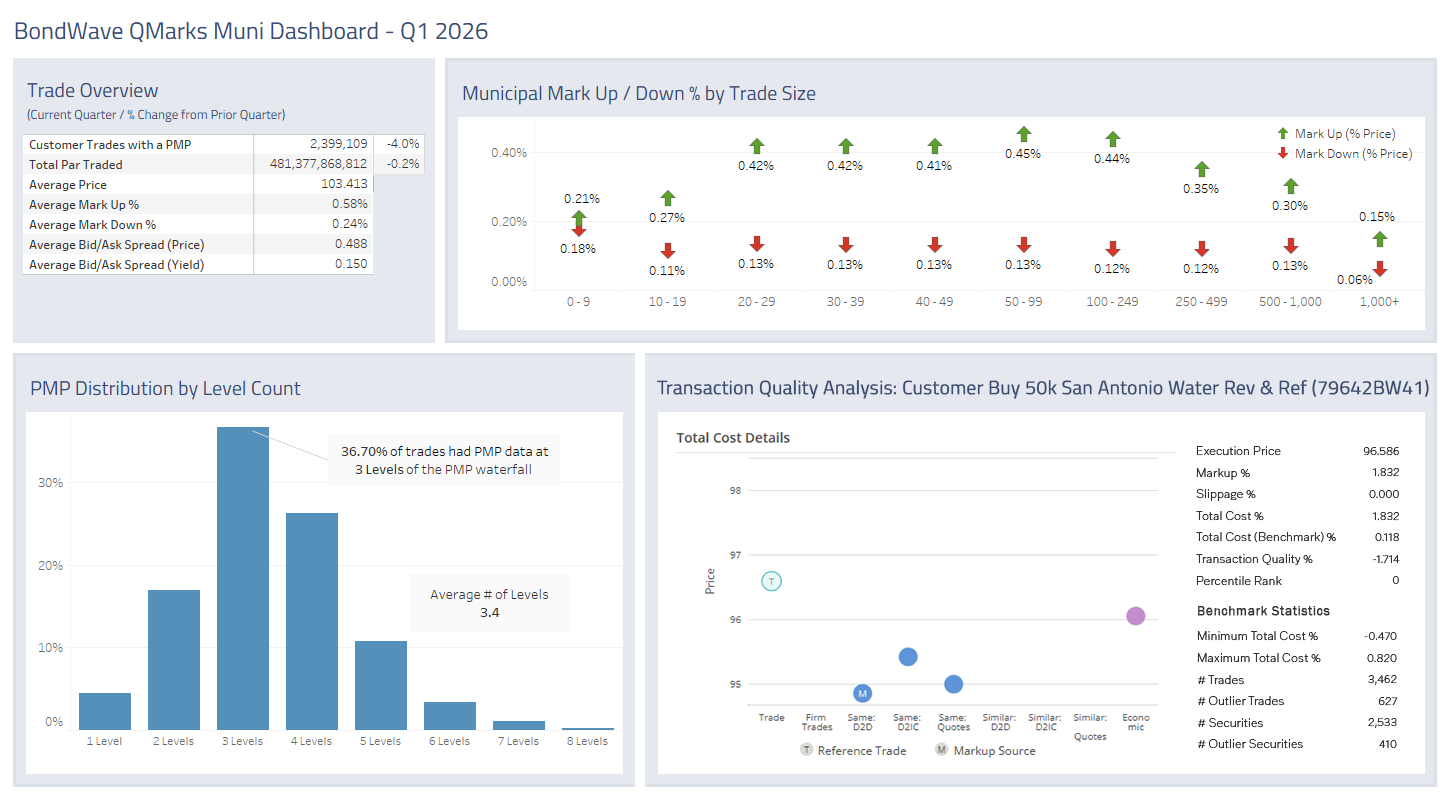The image size is (1450, 800).
Task: Select the purple Economic data point
Action: (x=1134, y=616)
